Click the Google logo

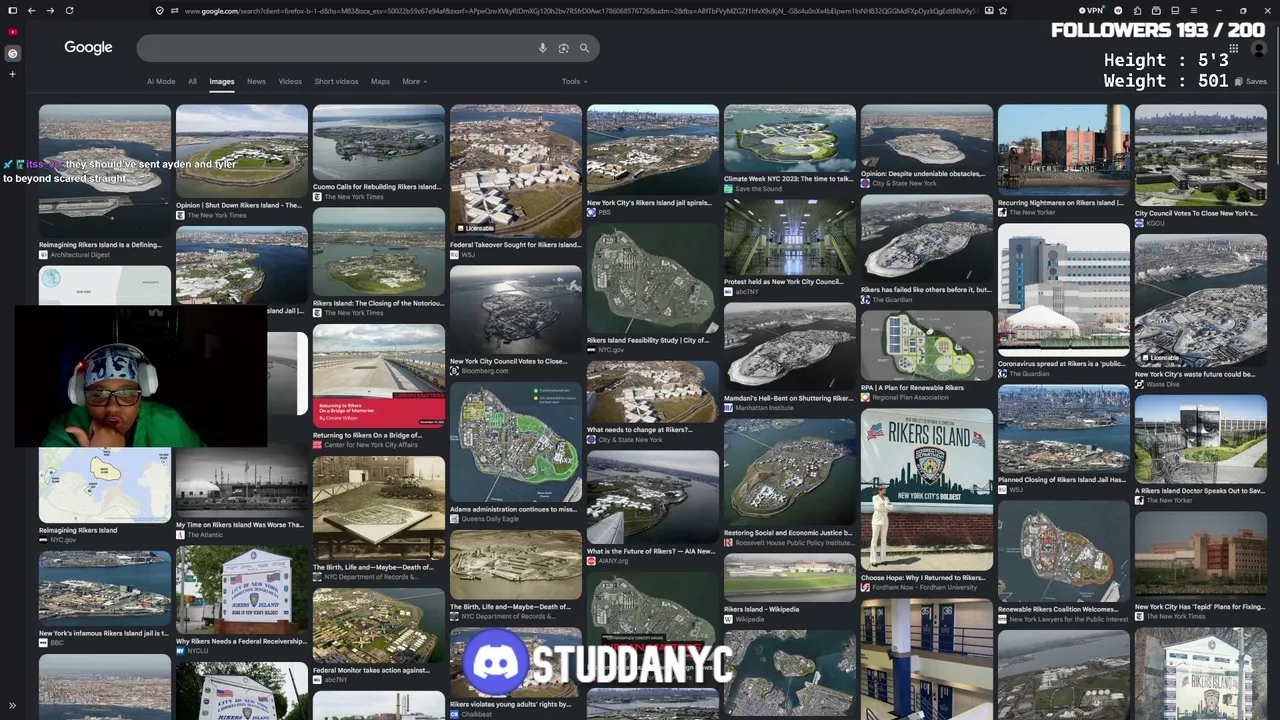tap(88, 47)
